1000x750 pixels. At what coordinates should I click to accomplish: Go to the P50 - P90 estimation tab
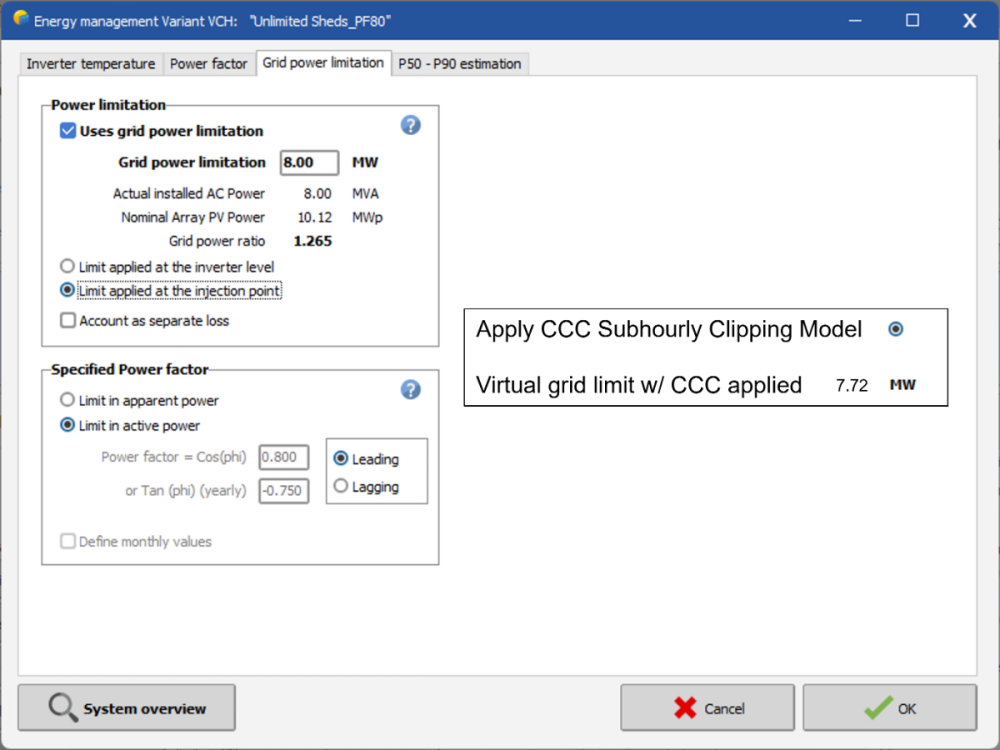459,64
